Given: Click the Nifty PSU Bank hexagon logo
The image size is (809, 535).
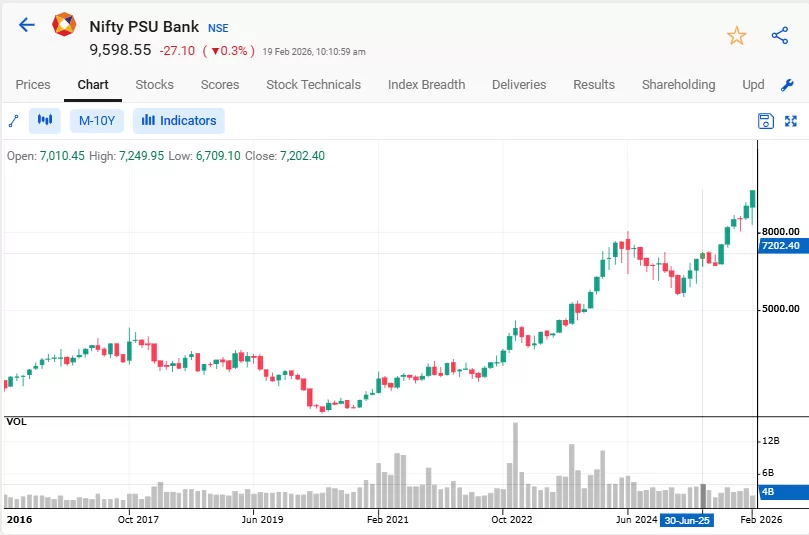Looking at the screenshot, I should pyautogui.click(x=64, y=24).
